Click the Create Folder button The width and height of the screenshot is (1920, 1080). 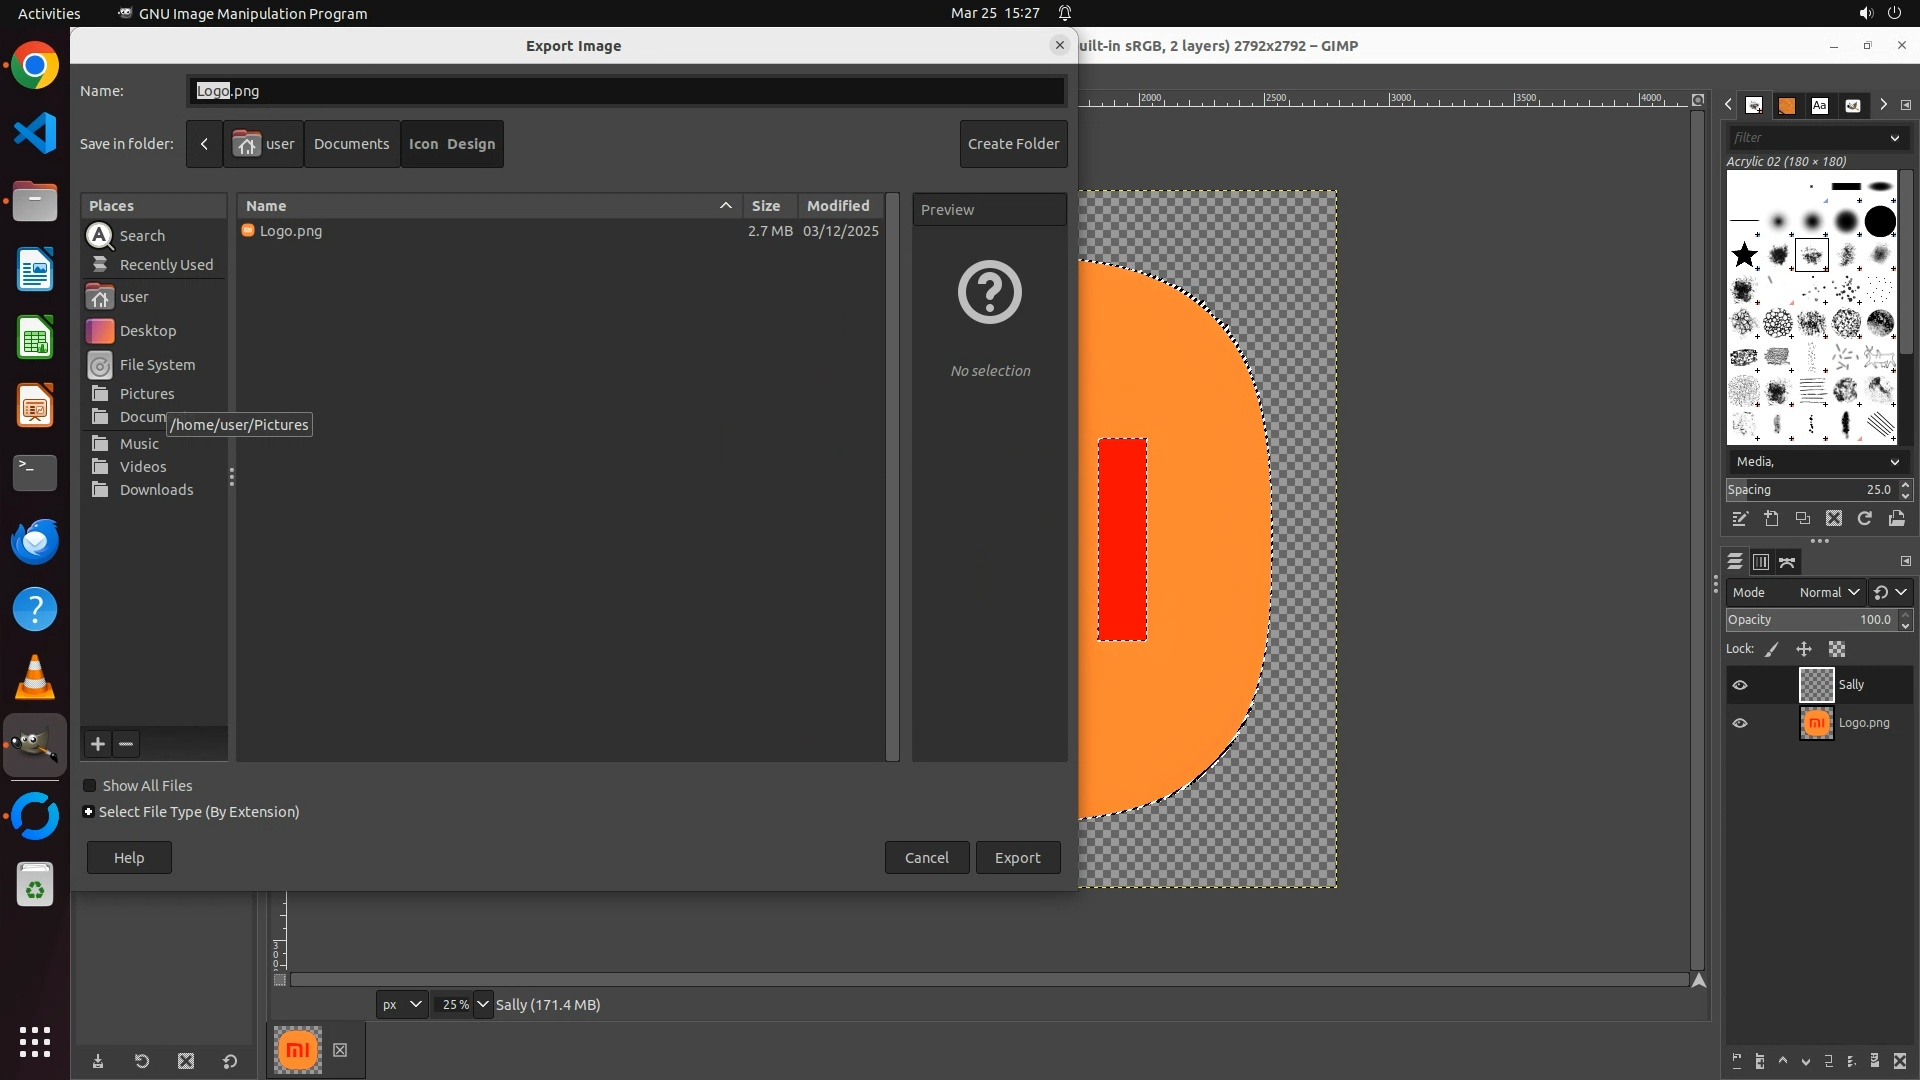[x=1013, y=144]
